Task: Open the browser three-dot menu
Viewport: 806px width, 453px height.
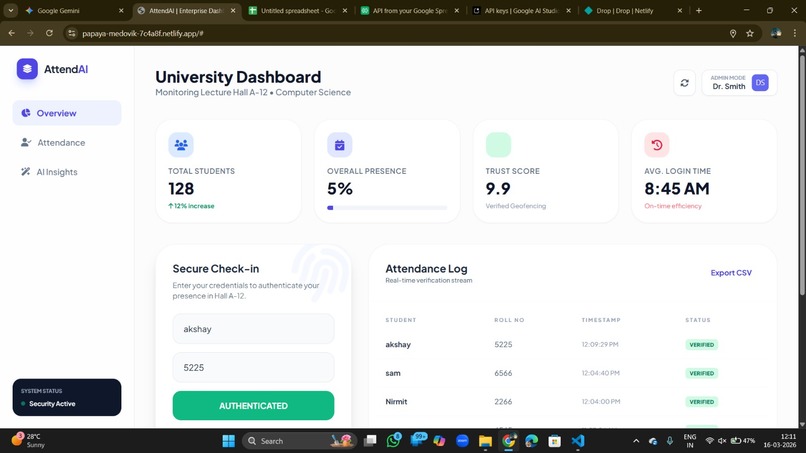Action: pyautogui.click(x=795, y=33)
